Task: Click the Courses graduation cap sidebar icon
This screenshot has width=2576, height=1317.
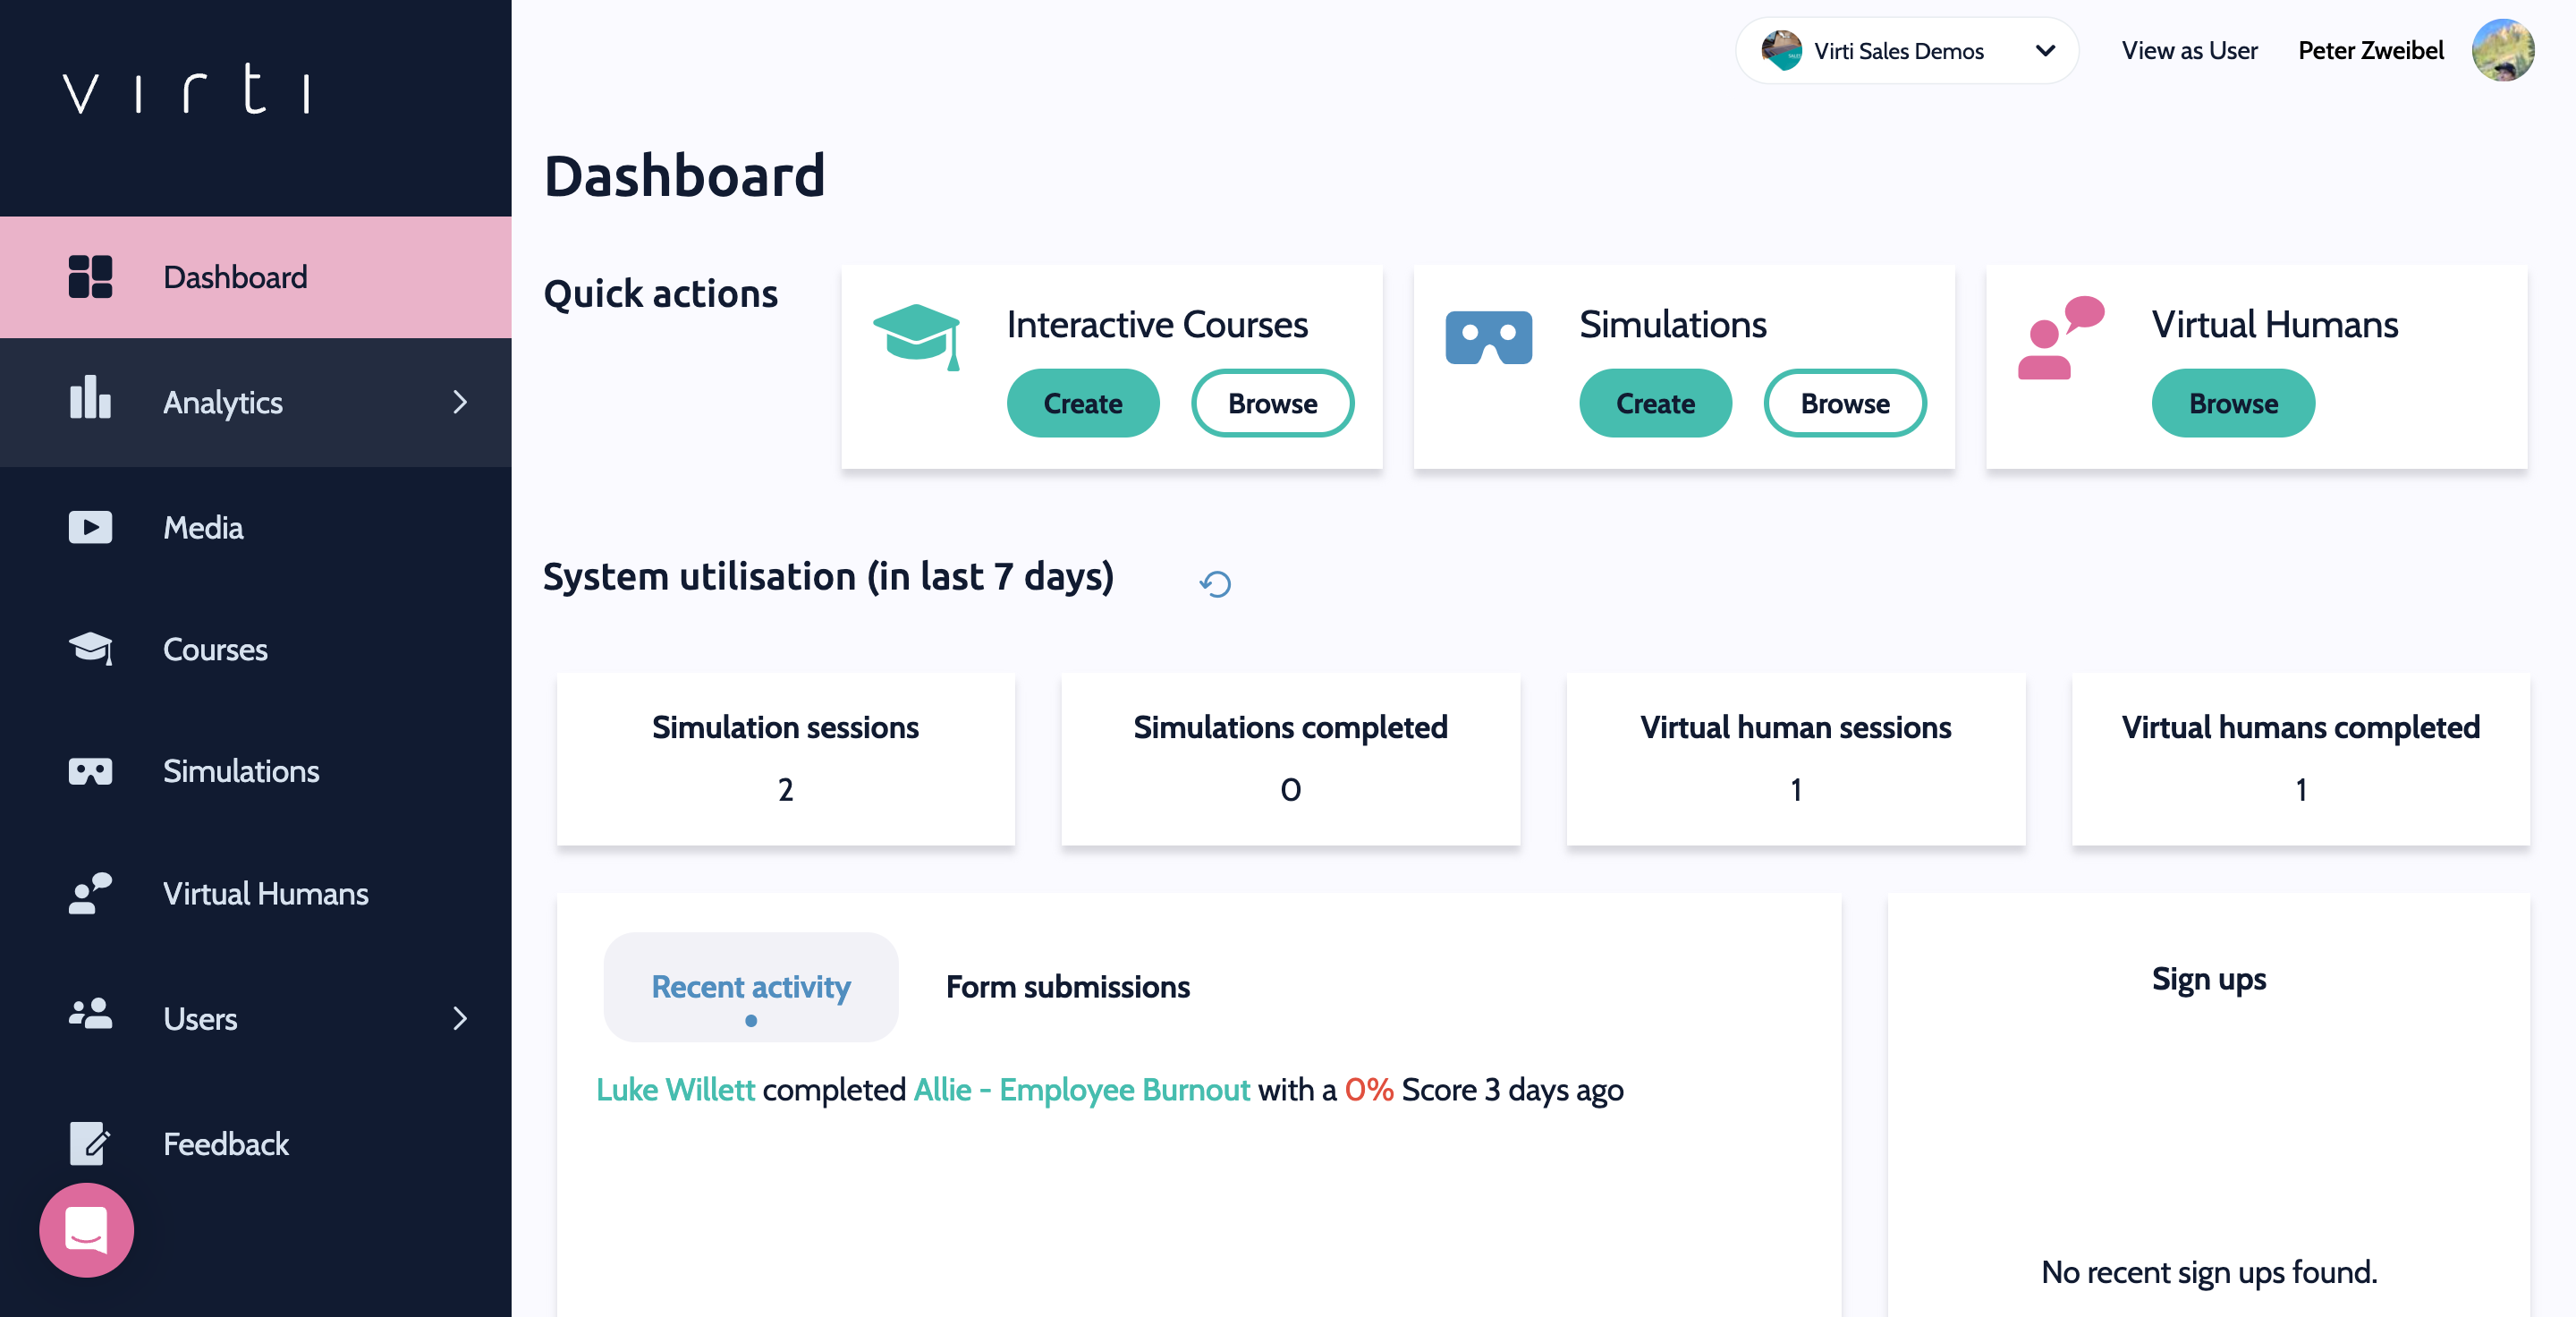Action: [x=90, y=649]
